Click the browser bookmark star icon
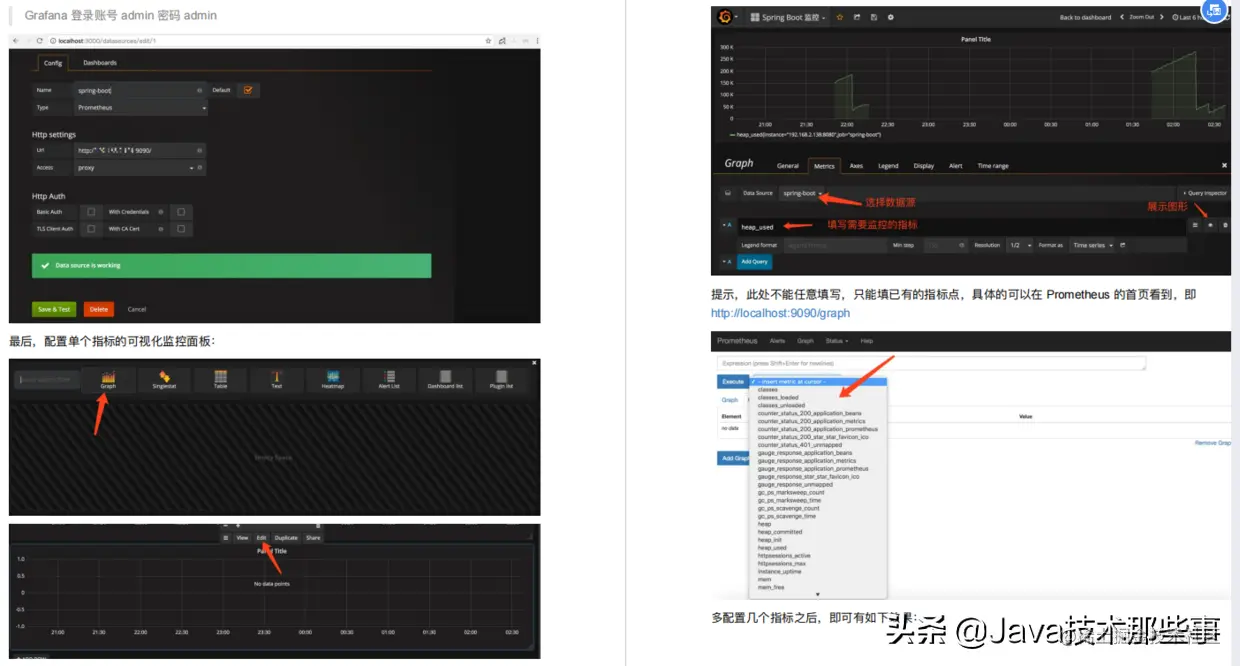1240x666 pixels. click(488, 41)
